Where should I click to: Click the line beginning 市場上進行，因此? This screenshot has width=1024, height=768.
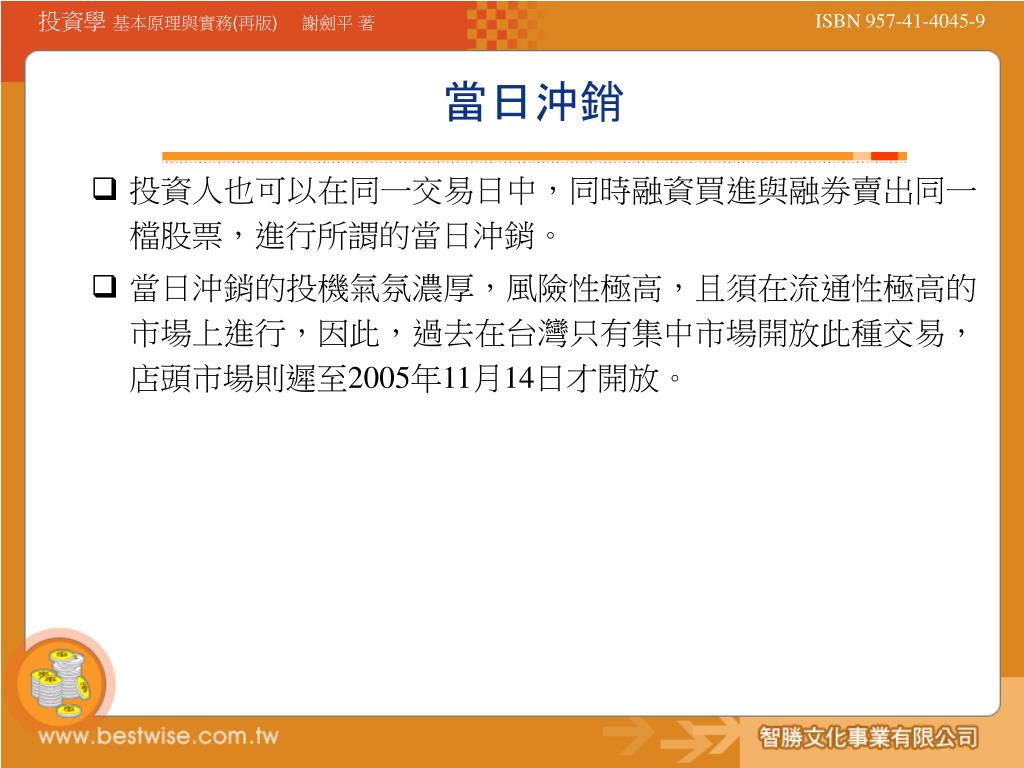[x=549, y=334]
